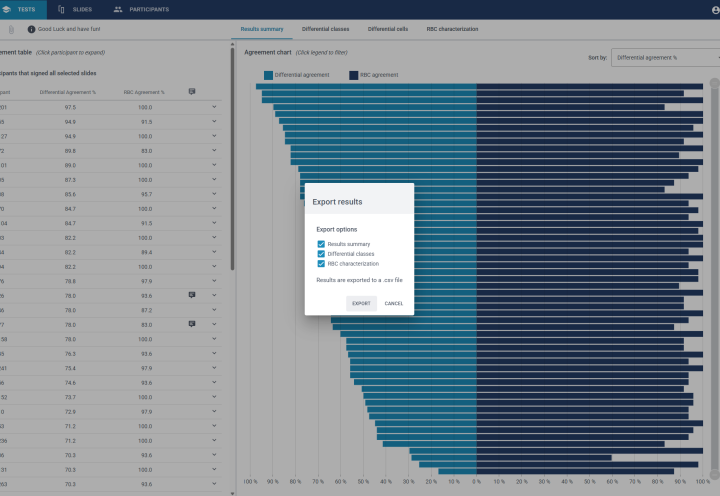
Task: Uncheck RBC characterization export option
Action: 321,264
